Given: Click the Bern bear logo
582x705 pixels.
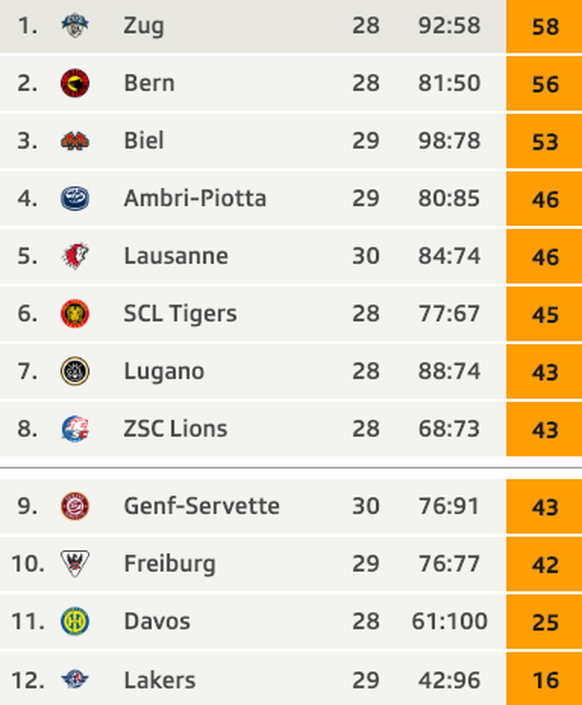Looking at the screenshot, I should 75,83.
